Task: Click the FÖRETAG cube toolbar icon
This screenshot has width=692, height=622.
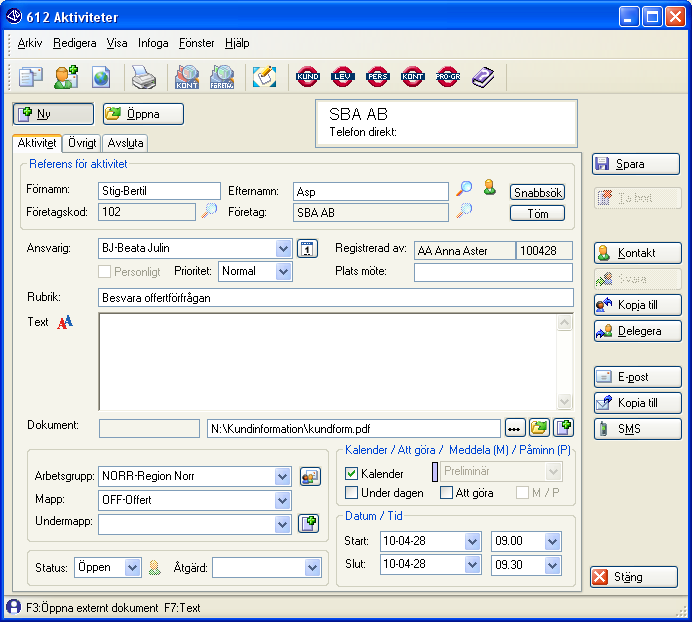Action: tap(222, 77)
